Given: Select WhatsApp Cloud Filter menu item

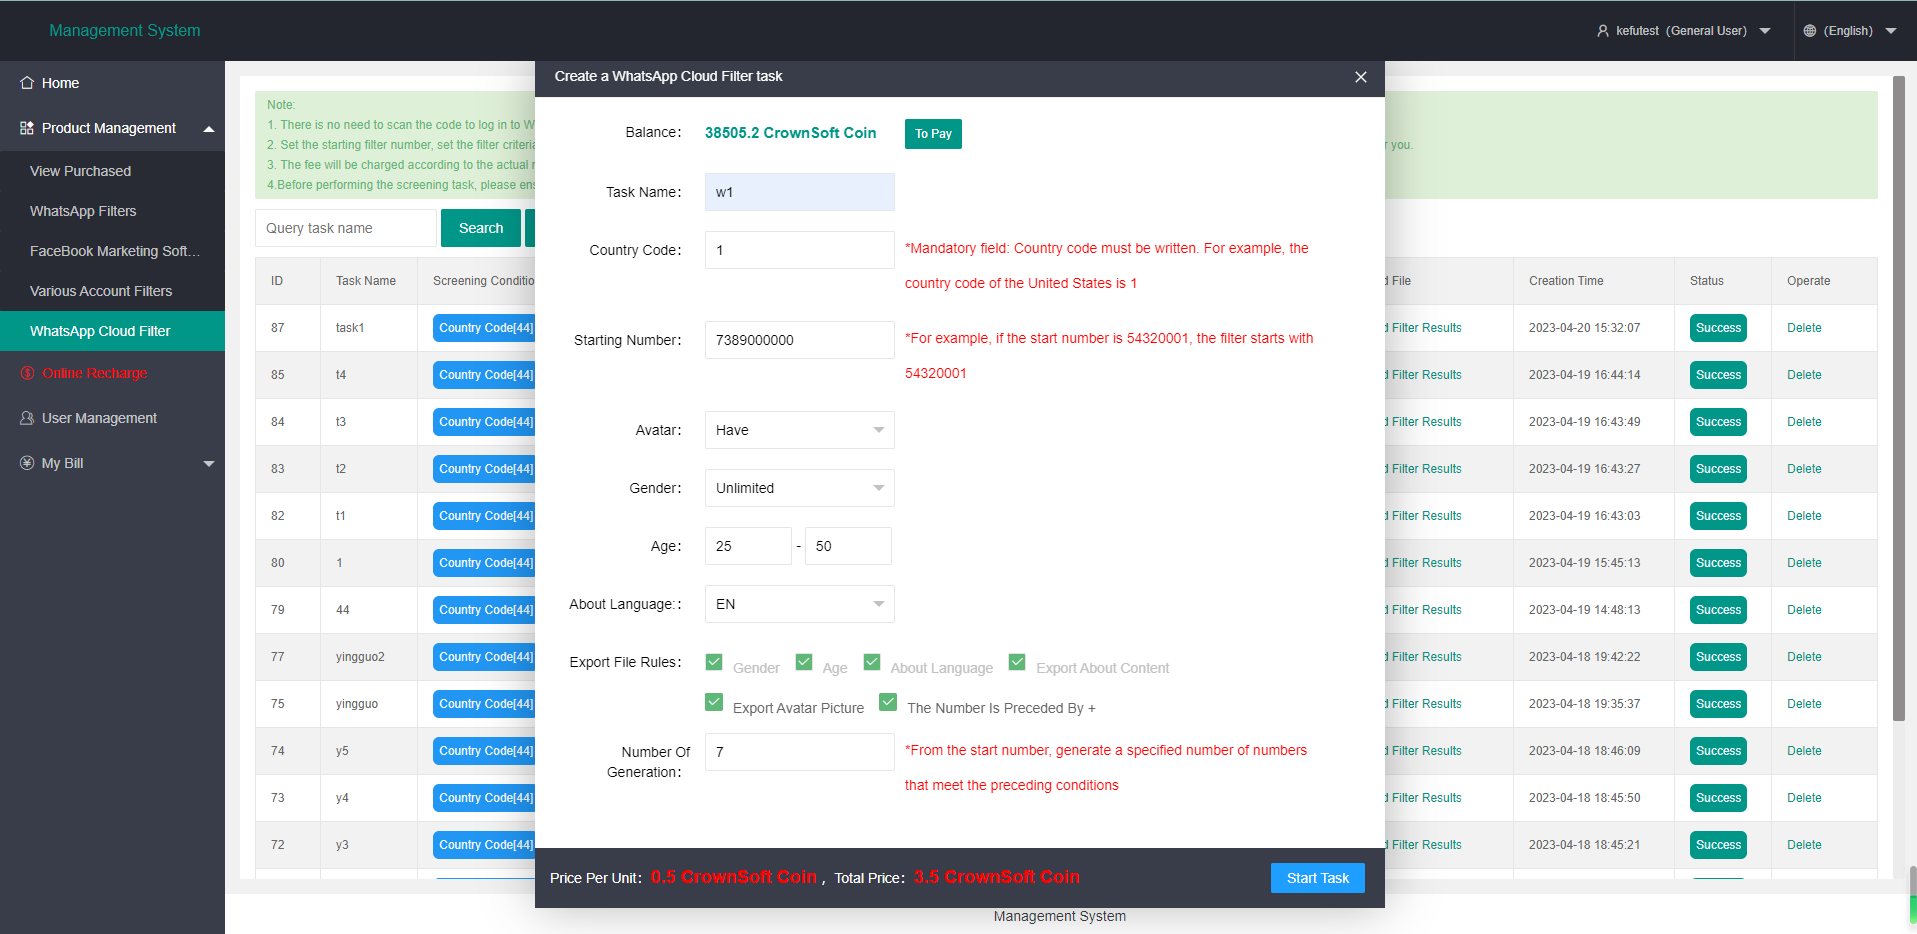Looking at the screenshot, I should pyautogui.click(x=112, y=331).
